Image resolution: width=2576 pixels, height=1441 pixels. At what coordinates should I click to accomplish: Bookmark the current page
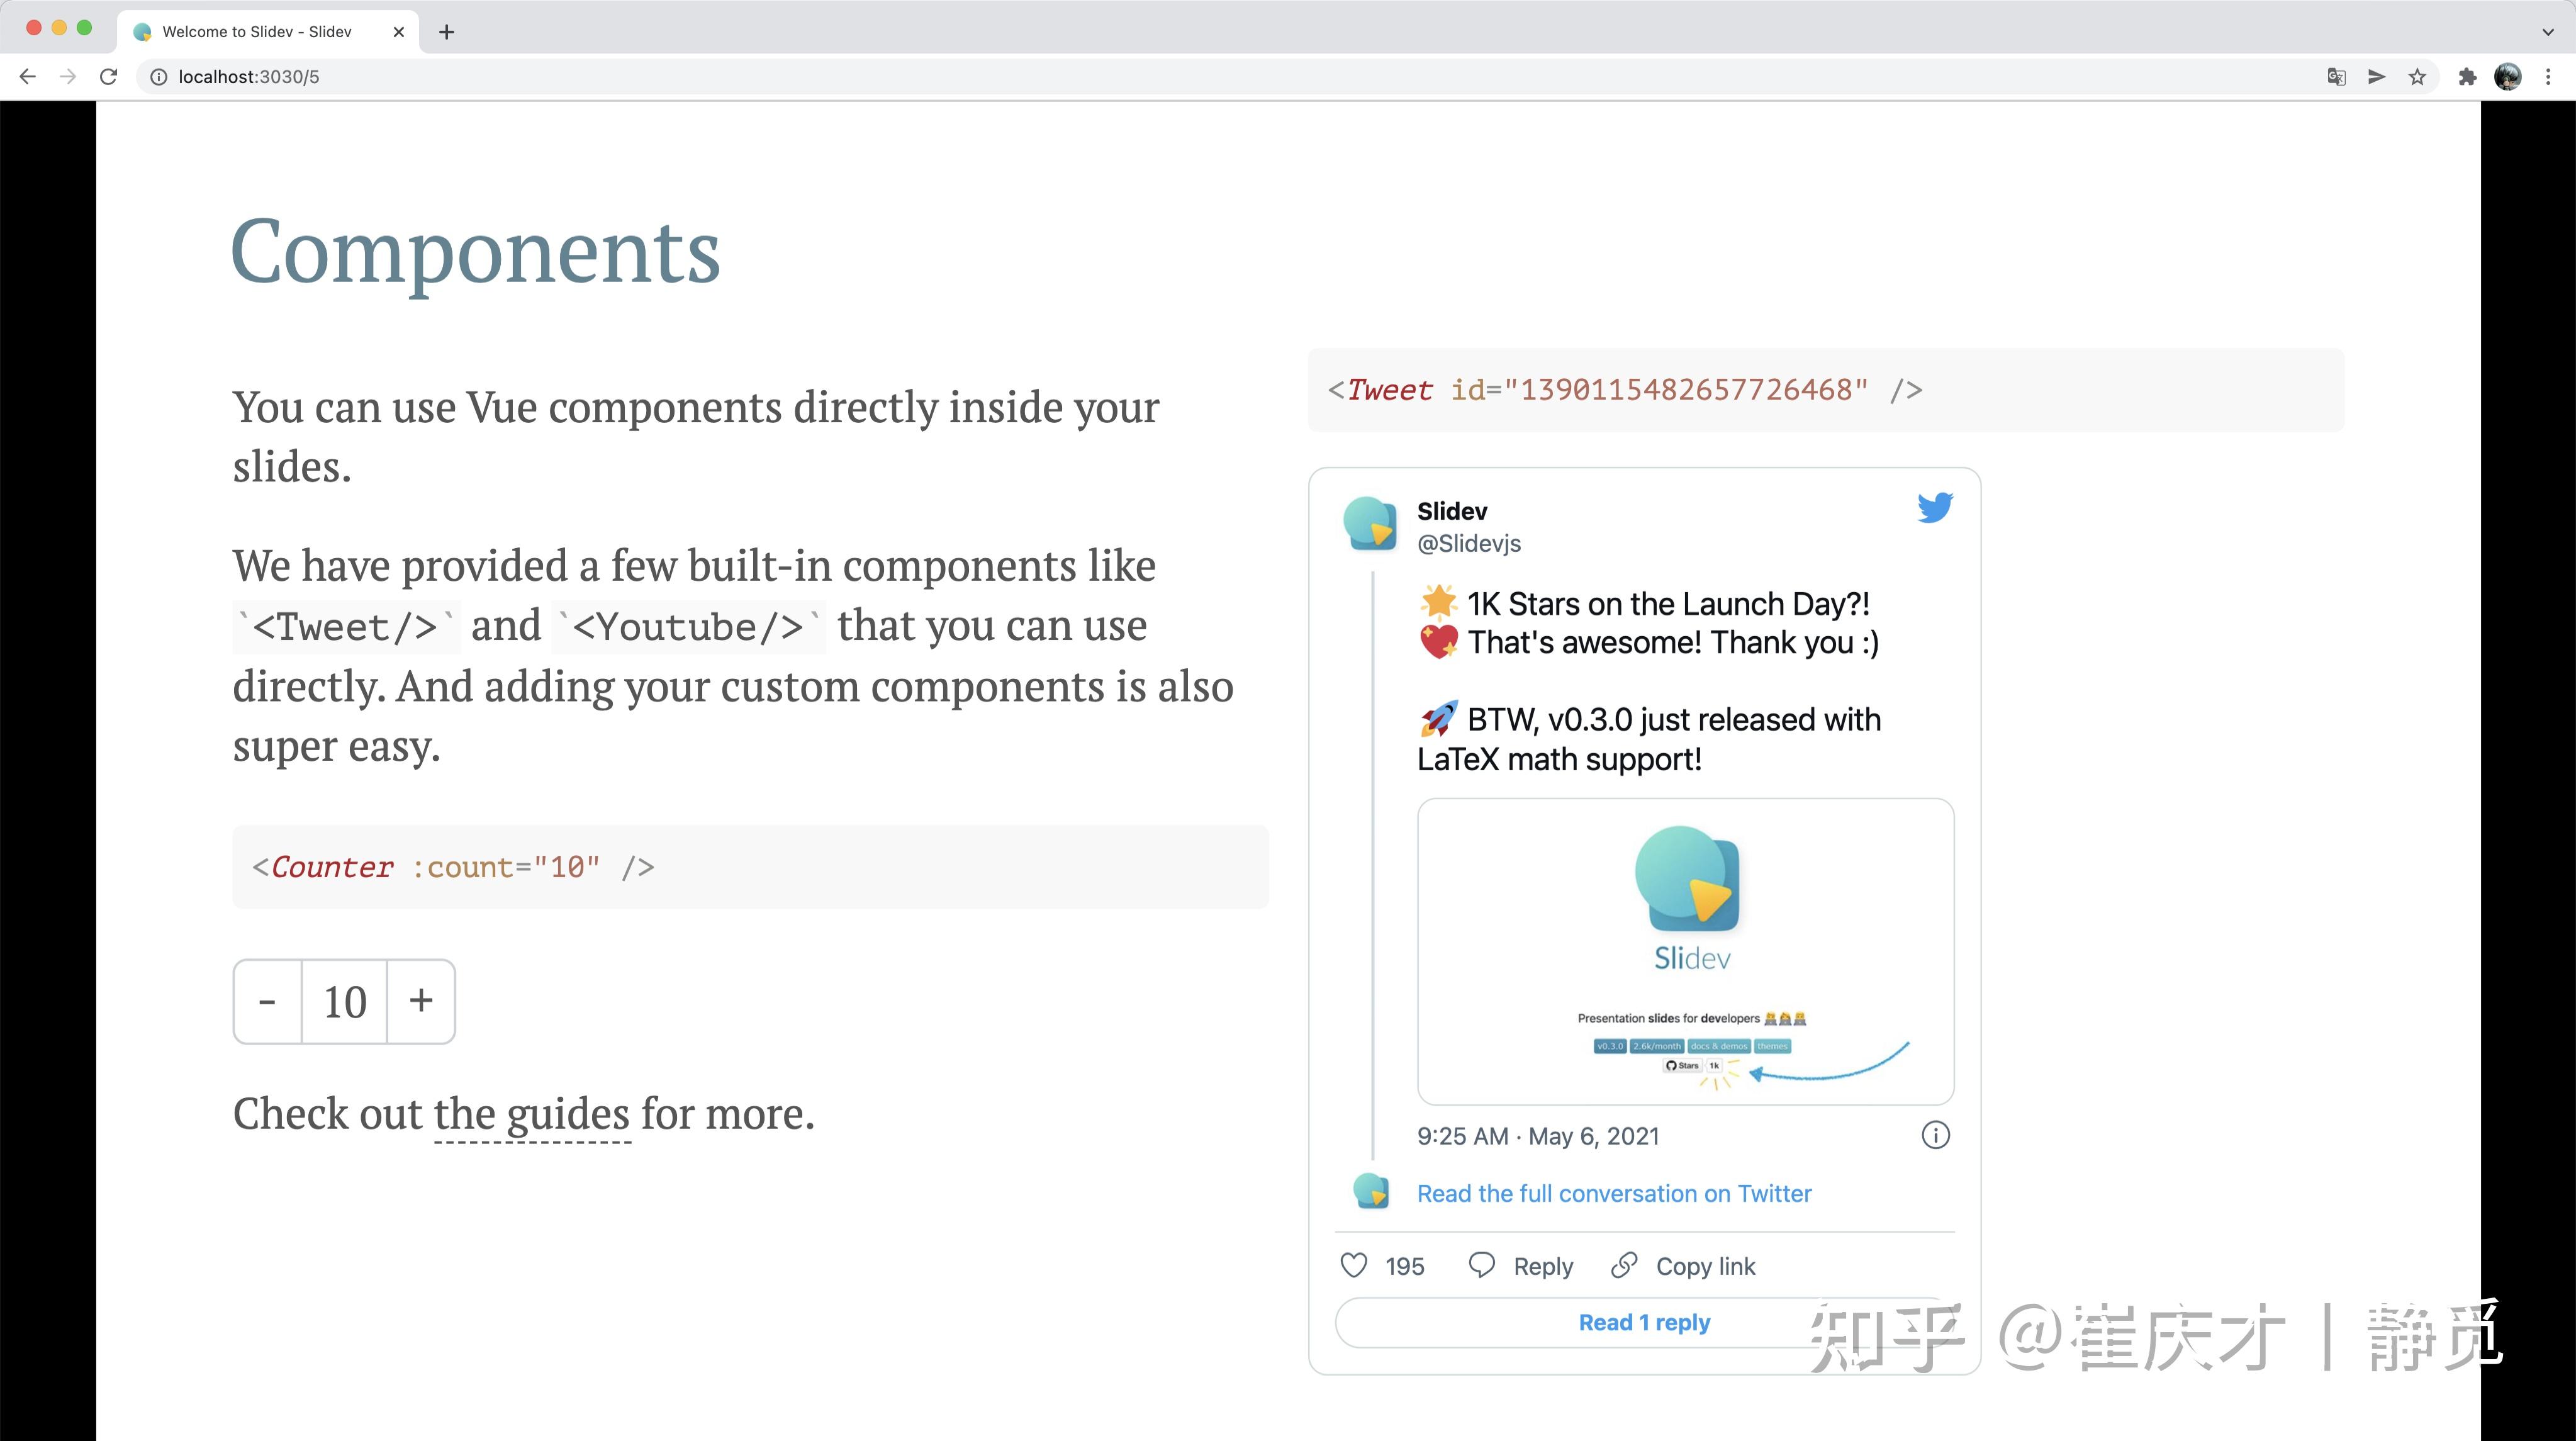[x=2418, y=76]
